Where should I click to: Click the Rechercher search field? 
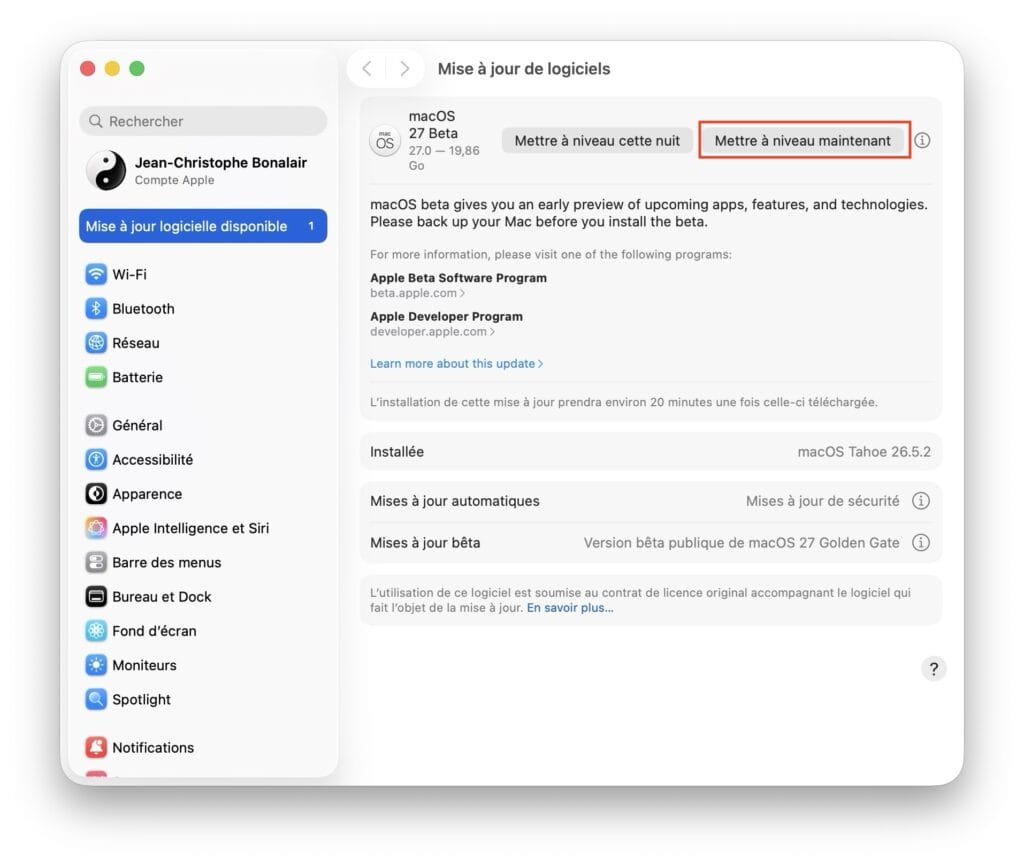(x=203, y=121)
